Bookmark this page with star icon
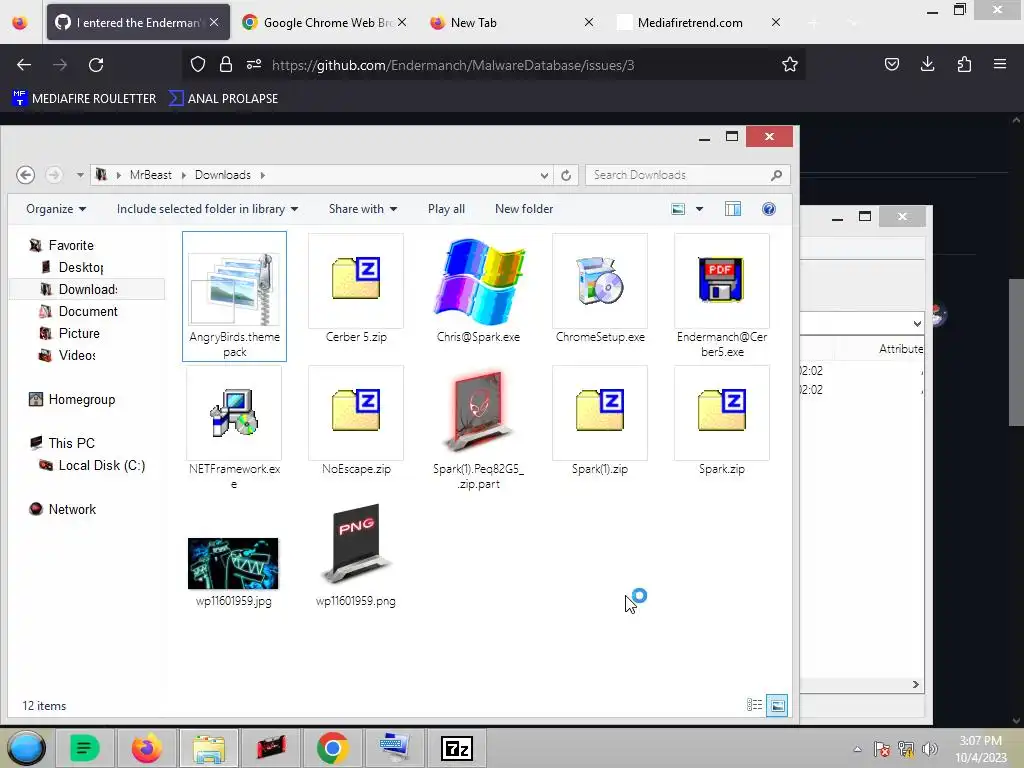Screen dimensions: 1024x768 tap(790, 65)
